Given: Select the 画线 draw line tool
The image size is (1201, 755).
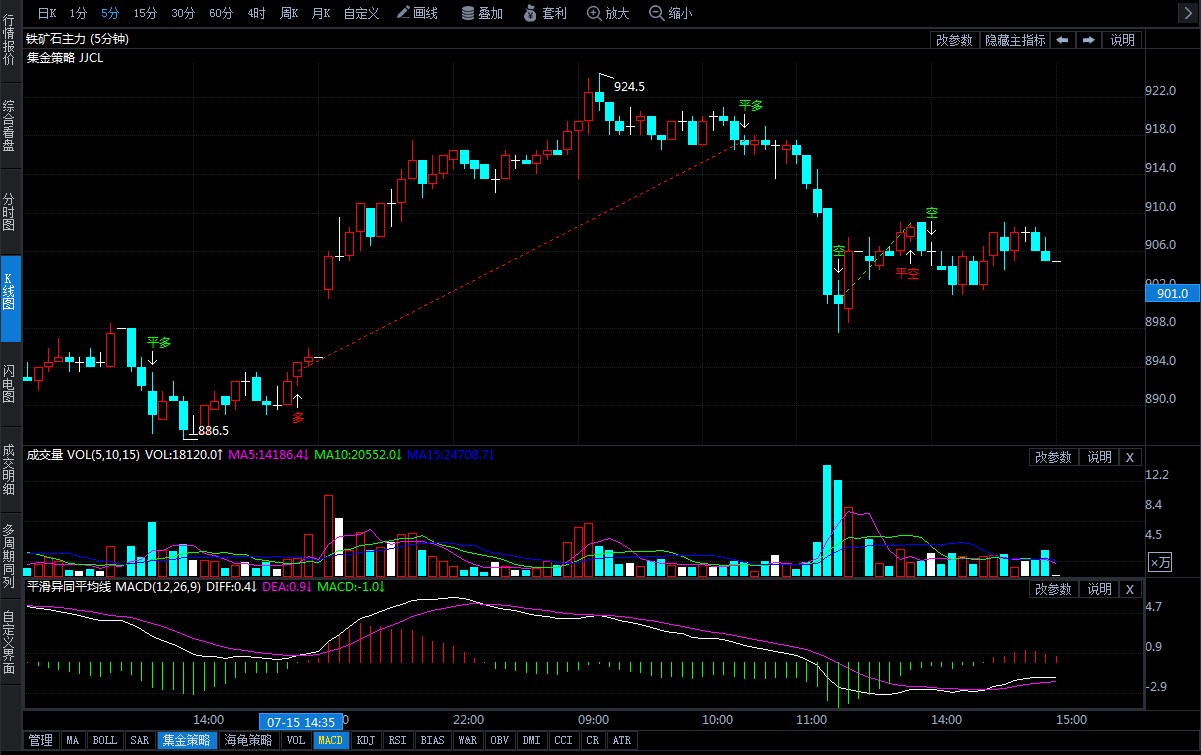Looking at the screenshot, I should [417, 13].
